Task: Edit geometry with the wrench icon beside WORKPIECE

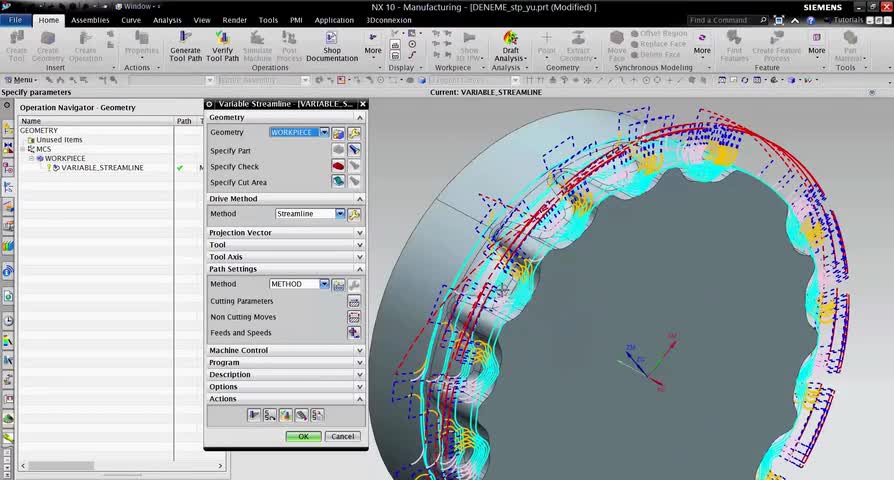Action: point(354,133)
